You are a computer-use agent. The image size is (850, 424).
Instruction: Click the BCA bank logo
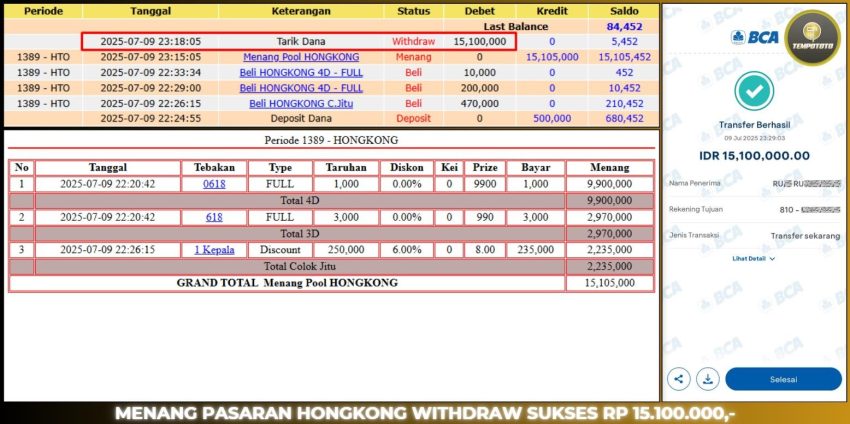pyautogui.click(x=755, y=37)
